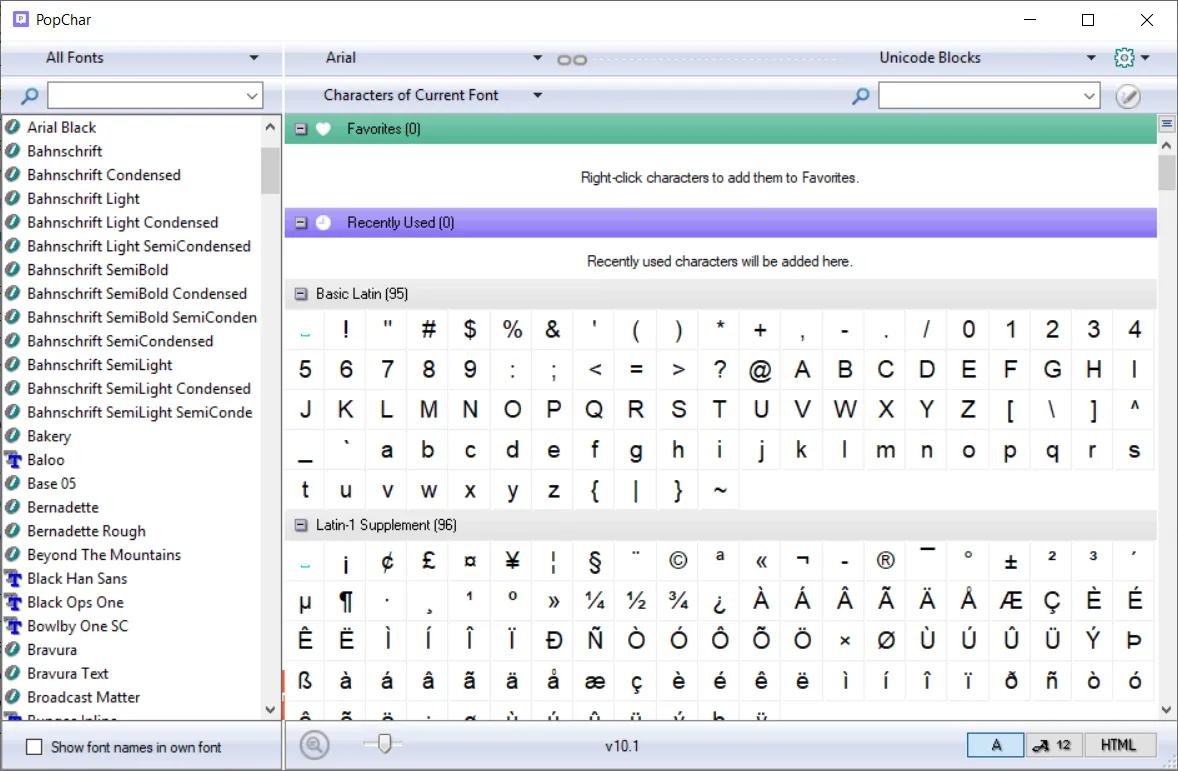Click the Favorites heart icon
The height and width of the screenshot is (771, 1178).
(x=323, y=129)
